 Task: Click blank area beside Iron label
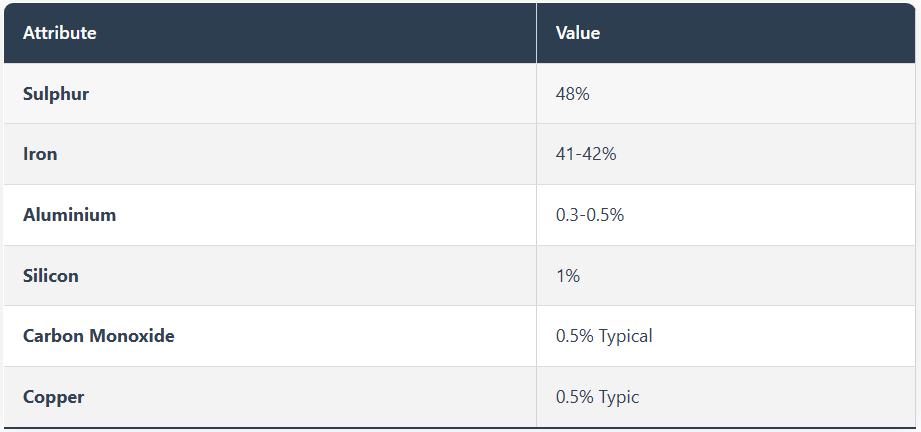click(x=300, y=155)
